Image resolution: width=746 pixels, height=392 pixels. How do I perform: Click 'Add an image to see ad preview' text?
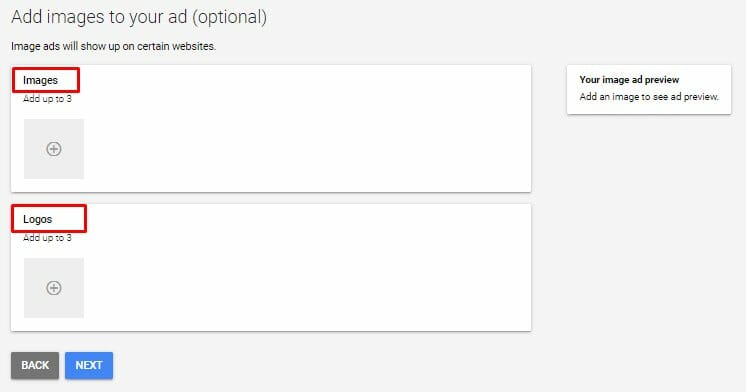[x=649, y=97]
